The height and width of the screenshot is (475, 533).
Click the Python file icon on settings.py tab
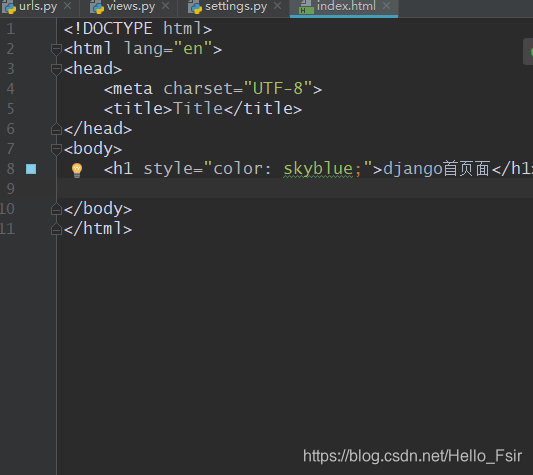pos(195,7)
